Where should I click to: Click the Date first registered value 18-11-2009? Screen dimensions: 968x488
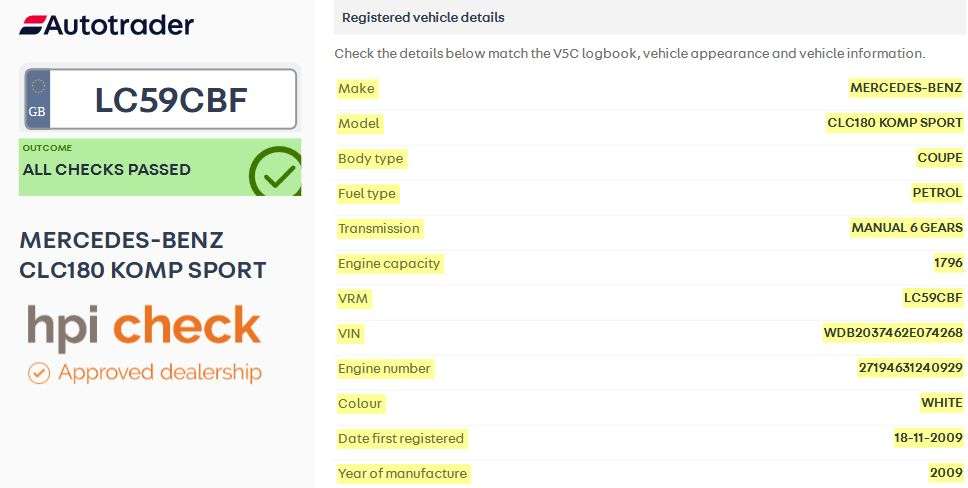coord(928,438)
